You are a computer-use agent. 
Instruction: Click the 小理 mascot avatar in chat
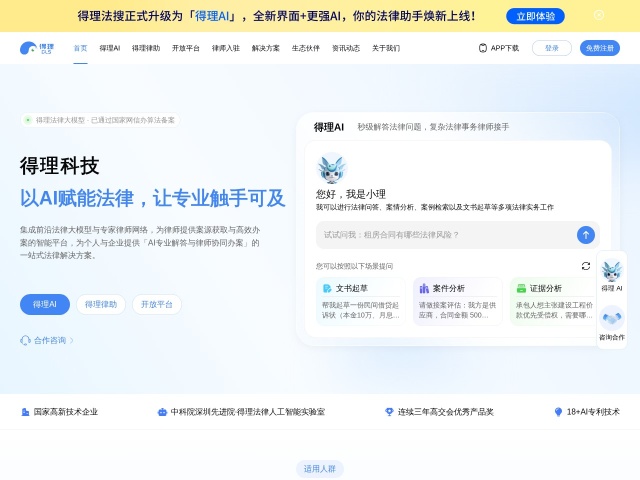click(331, 168)
